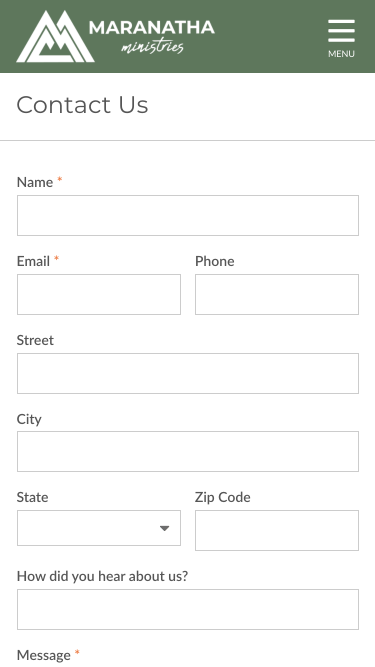Click the Street address field
The image size is (375, 667).
pyautogui.click(x=188, y=373)
